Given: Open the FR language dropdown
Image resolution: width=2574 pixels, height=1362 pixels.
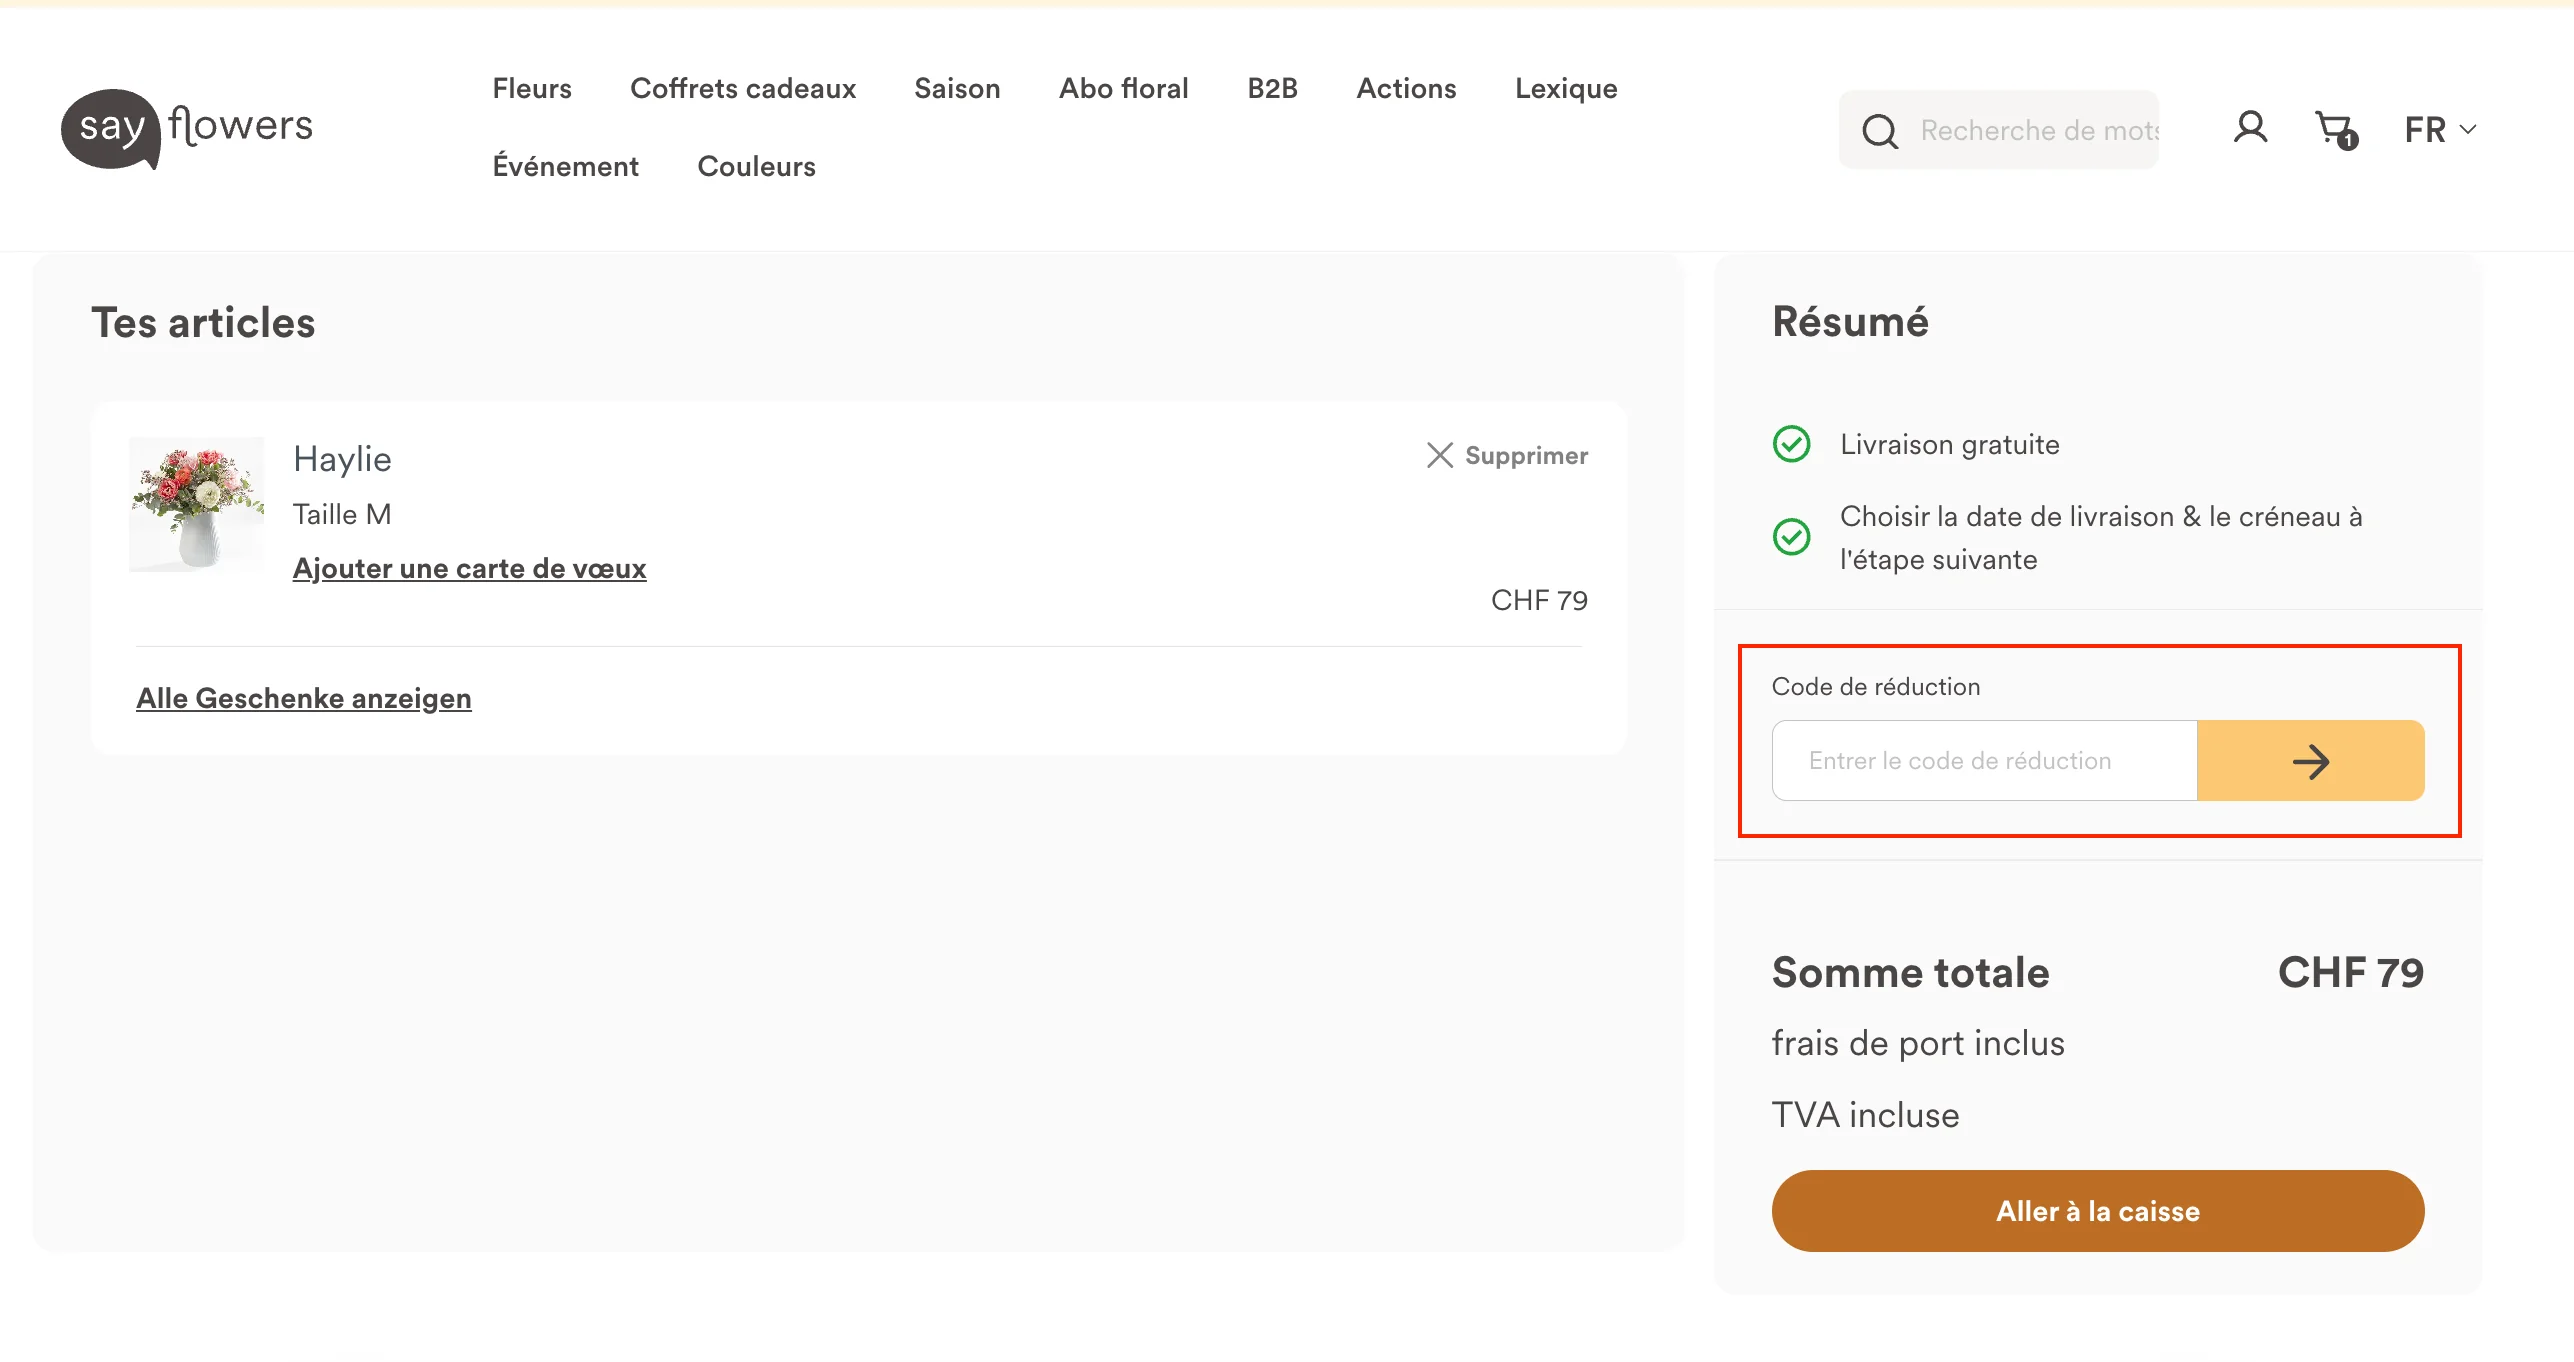Looking at the screenshot, I should click(x=2438, y=129).
